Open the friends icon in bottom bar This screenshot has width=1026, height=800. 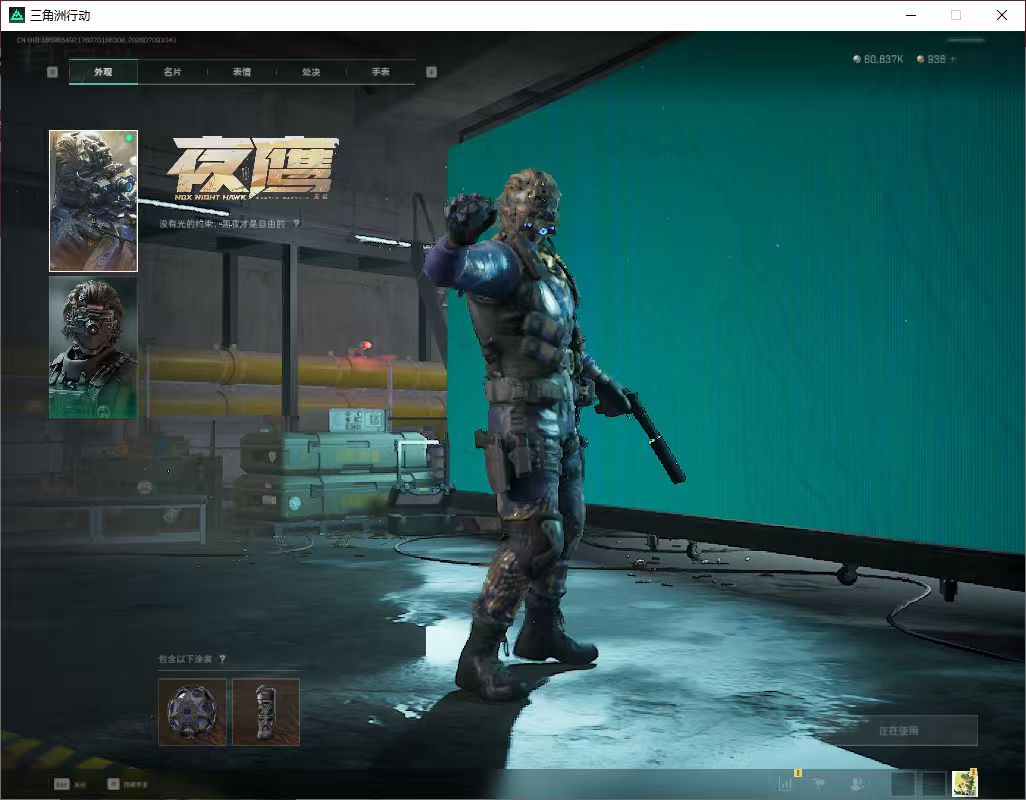tap(857, 783)
